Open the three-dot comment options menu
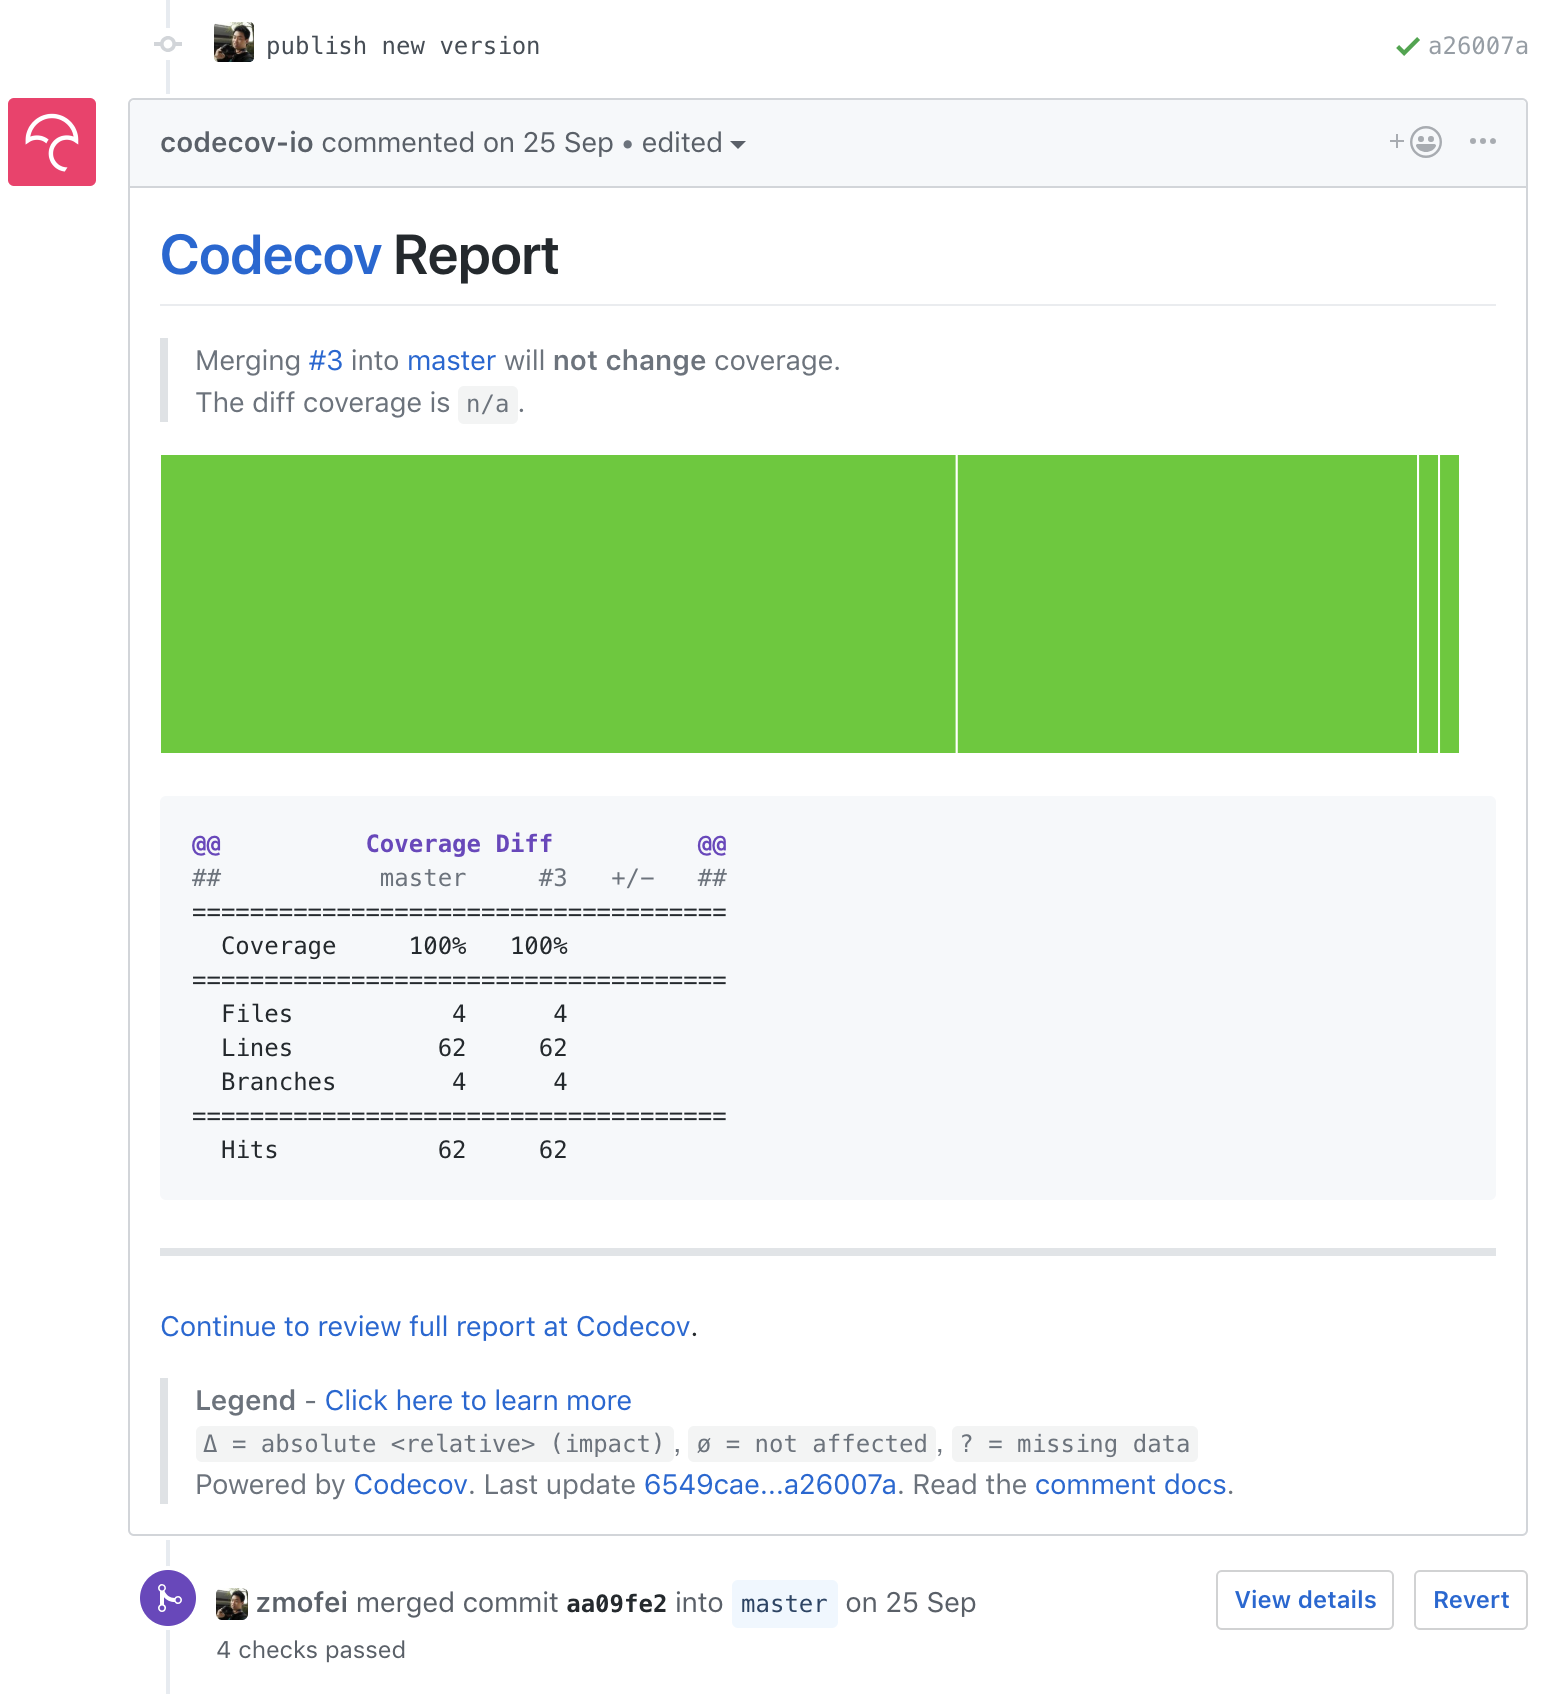The height and width of the screenshot is (1694, 1544). pos(1483,141)
